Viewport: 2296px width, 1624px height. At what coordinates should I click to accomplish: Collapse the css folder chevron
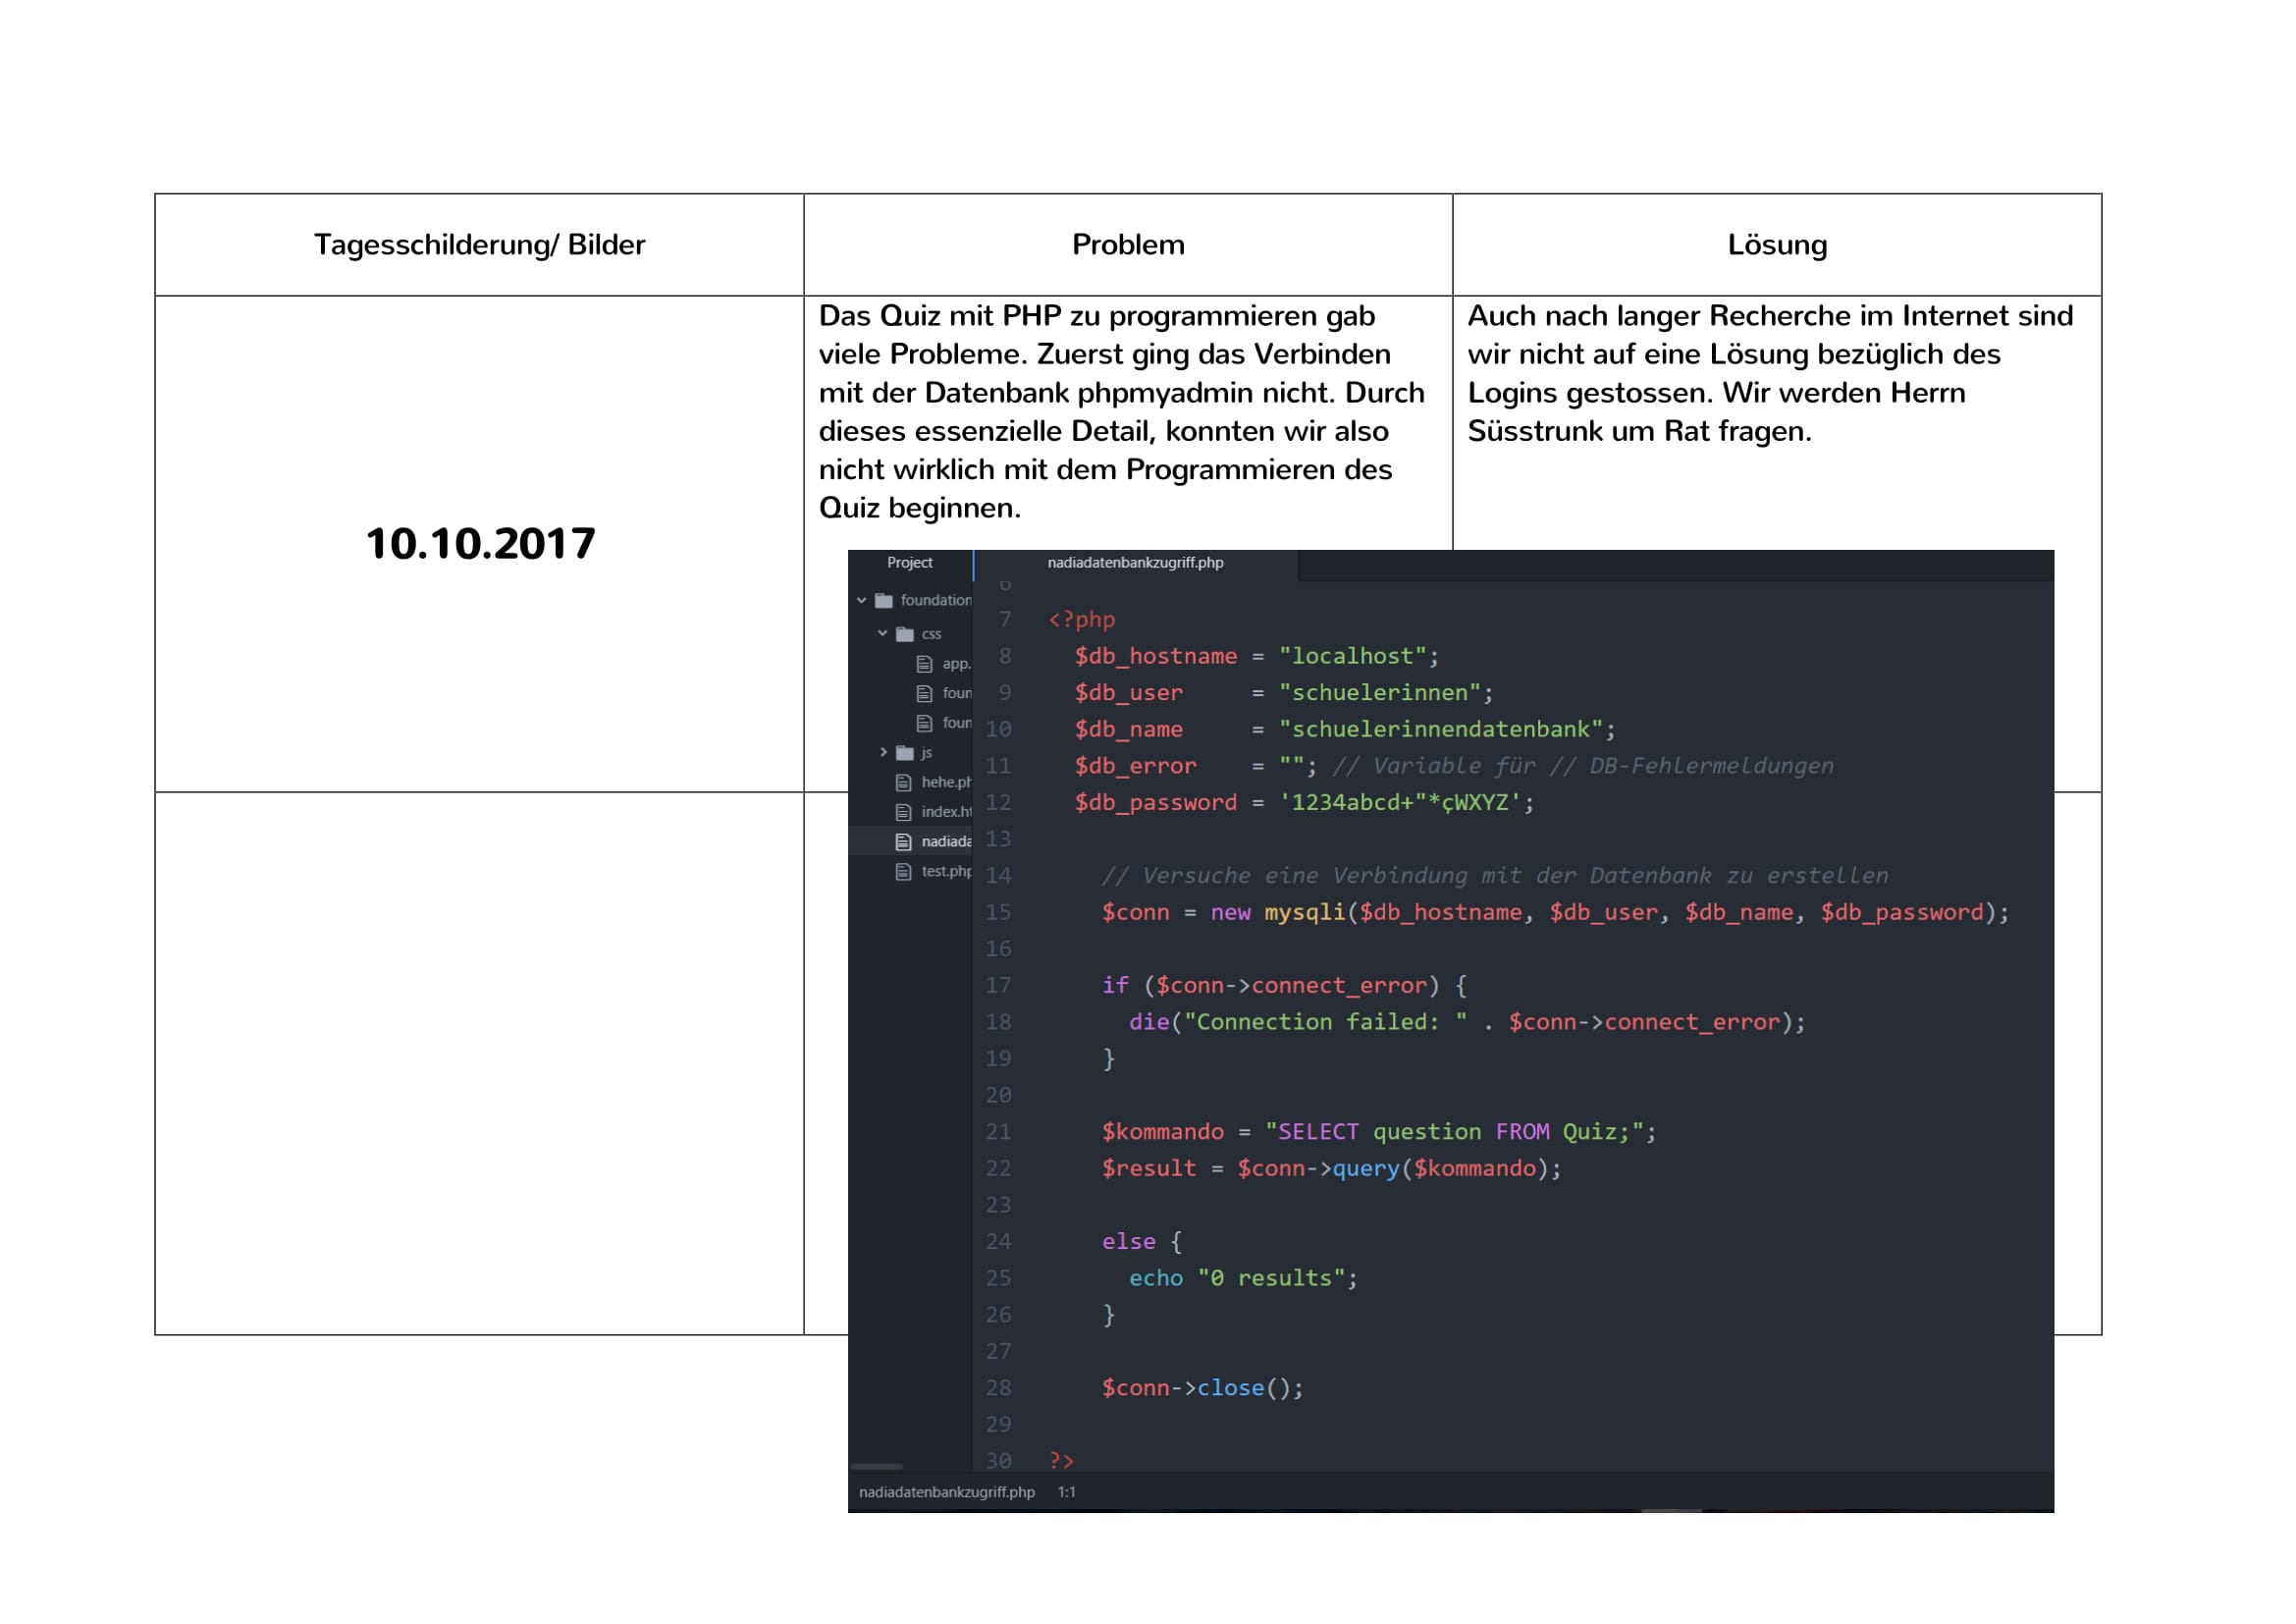[x=882, y=633]
